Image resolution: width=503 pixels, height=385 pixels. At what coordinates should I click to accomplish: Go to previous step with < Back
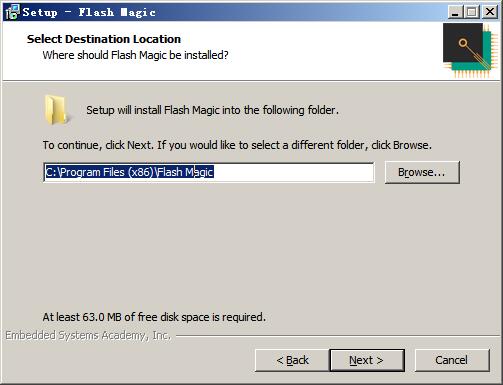[292, 360]
